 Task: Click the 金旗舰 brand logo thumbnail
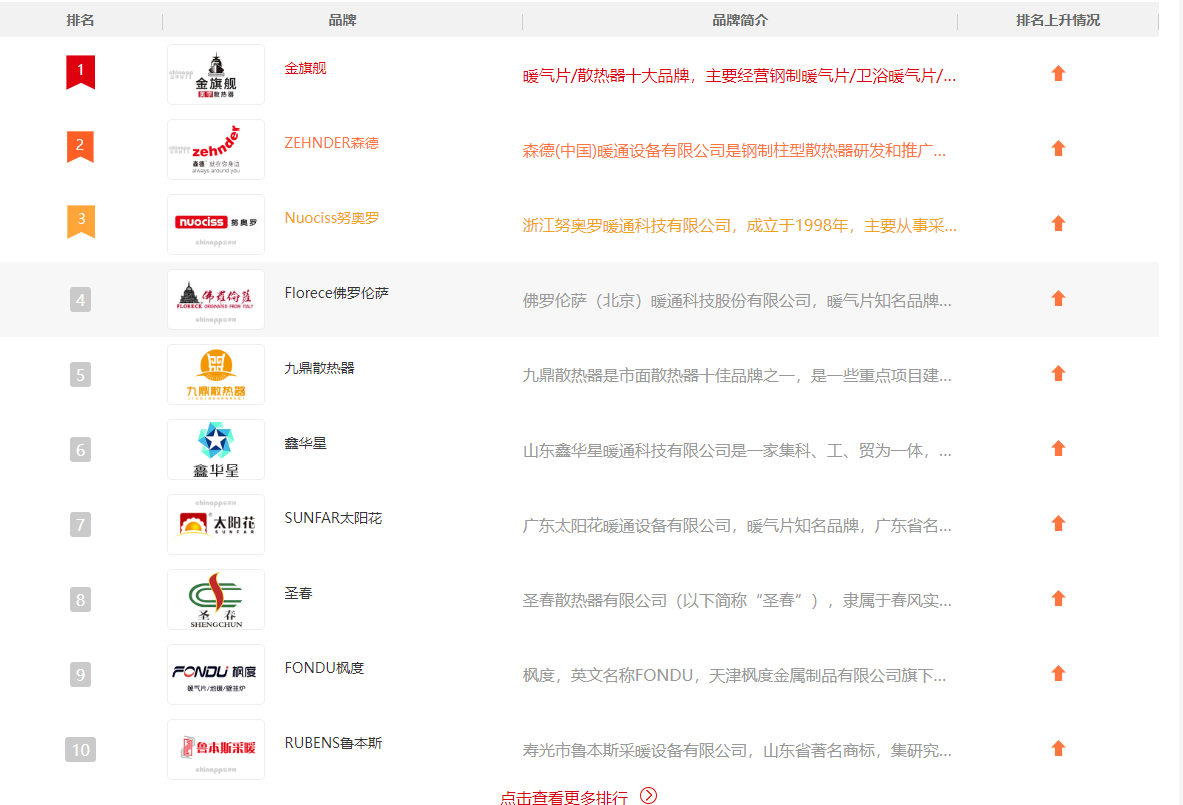(x=215, y=75)
